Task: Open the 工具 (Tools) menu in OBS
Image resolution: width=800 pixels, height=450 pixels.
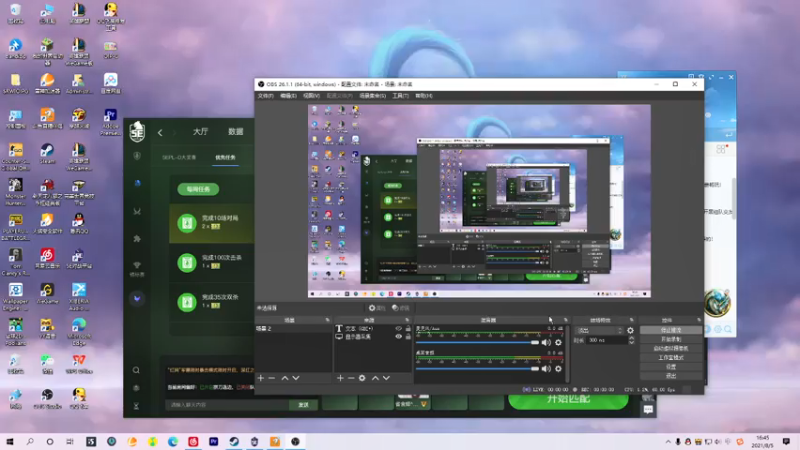Action: click(402, 95)
